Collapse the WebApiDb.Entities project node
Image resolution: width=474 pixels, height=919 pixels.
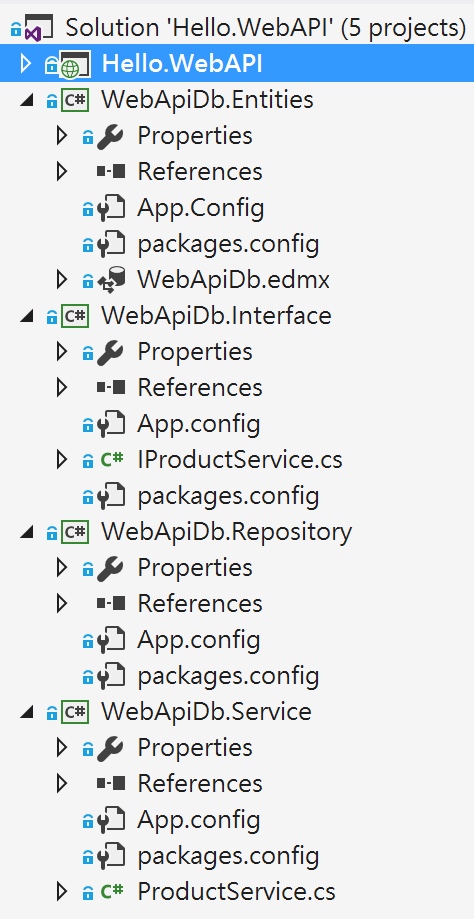click(x=26, y=101)
